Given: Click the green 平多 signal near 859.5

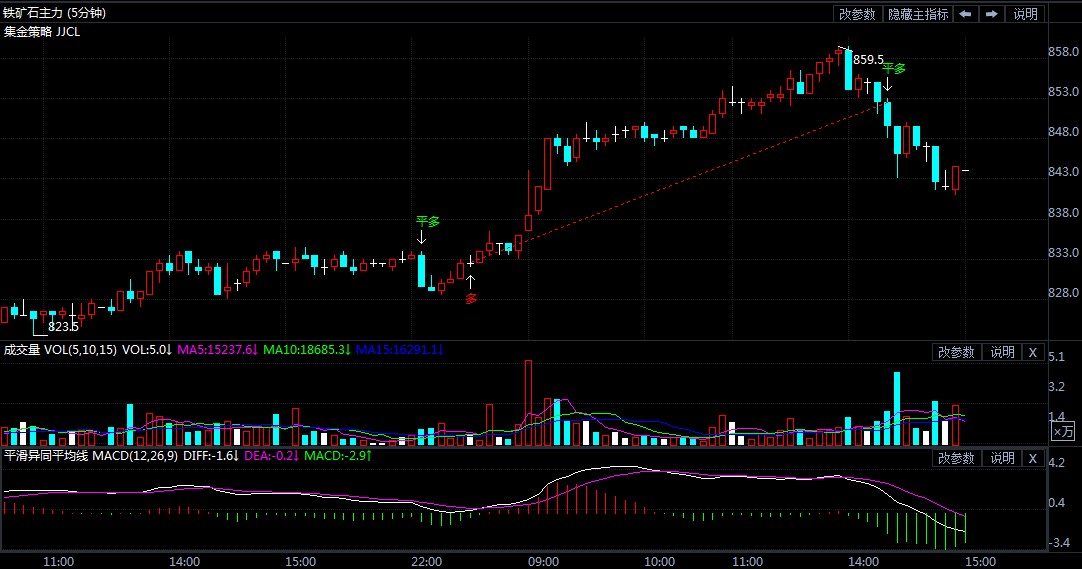Looking at the screenshot, I should 894,69.
